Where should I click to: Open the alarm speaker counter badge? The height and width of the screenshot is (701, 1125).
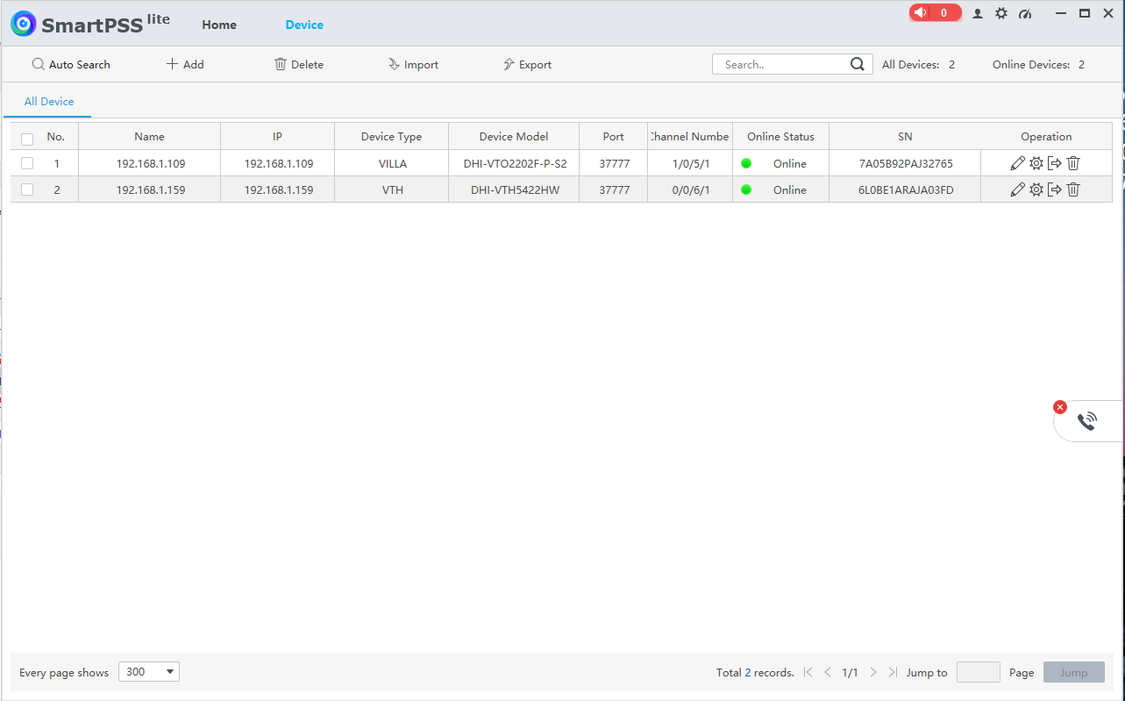934,13
